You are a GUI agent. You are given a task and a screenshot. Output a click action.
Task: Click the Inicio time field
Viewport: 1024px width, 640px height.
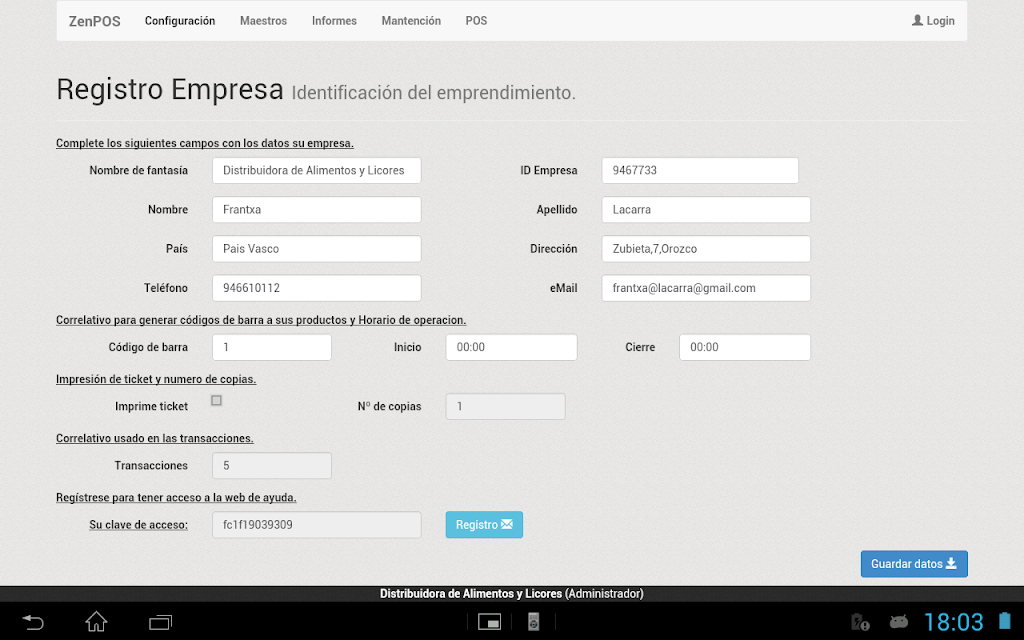(511, 347)
